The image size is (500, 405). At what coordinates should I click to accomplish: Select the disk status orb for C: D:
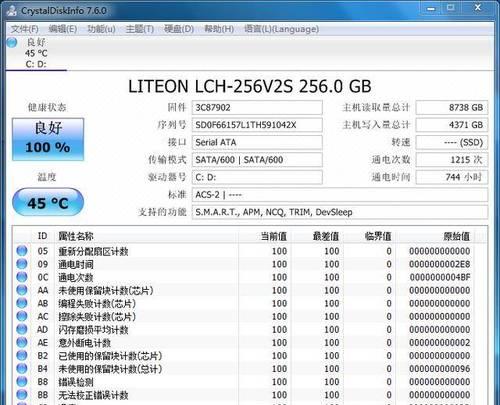[x=12, y=43]
